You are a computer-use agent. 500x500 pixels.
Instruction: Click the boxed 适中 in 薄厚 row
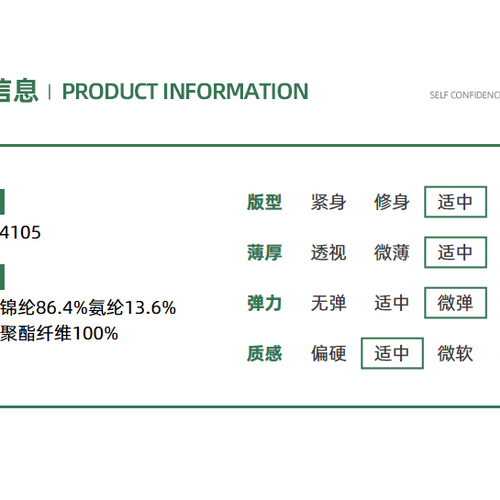[455, 252]
